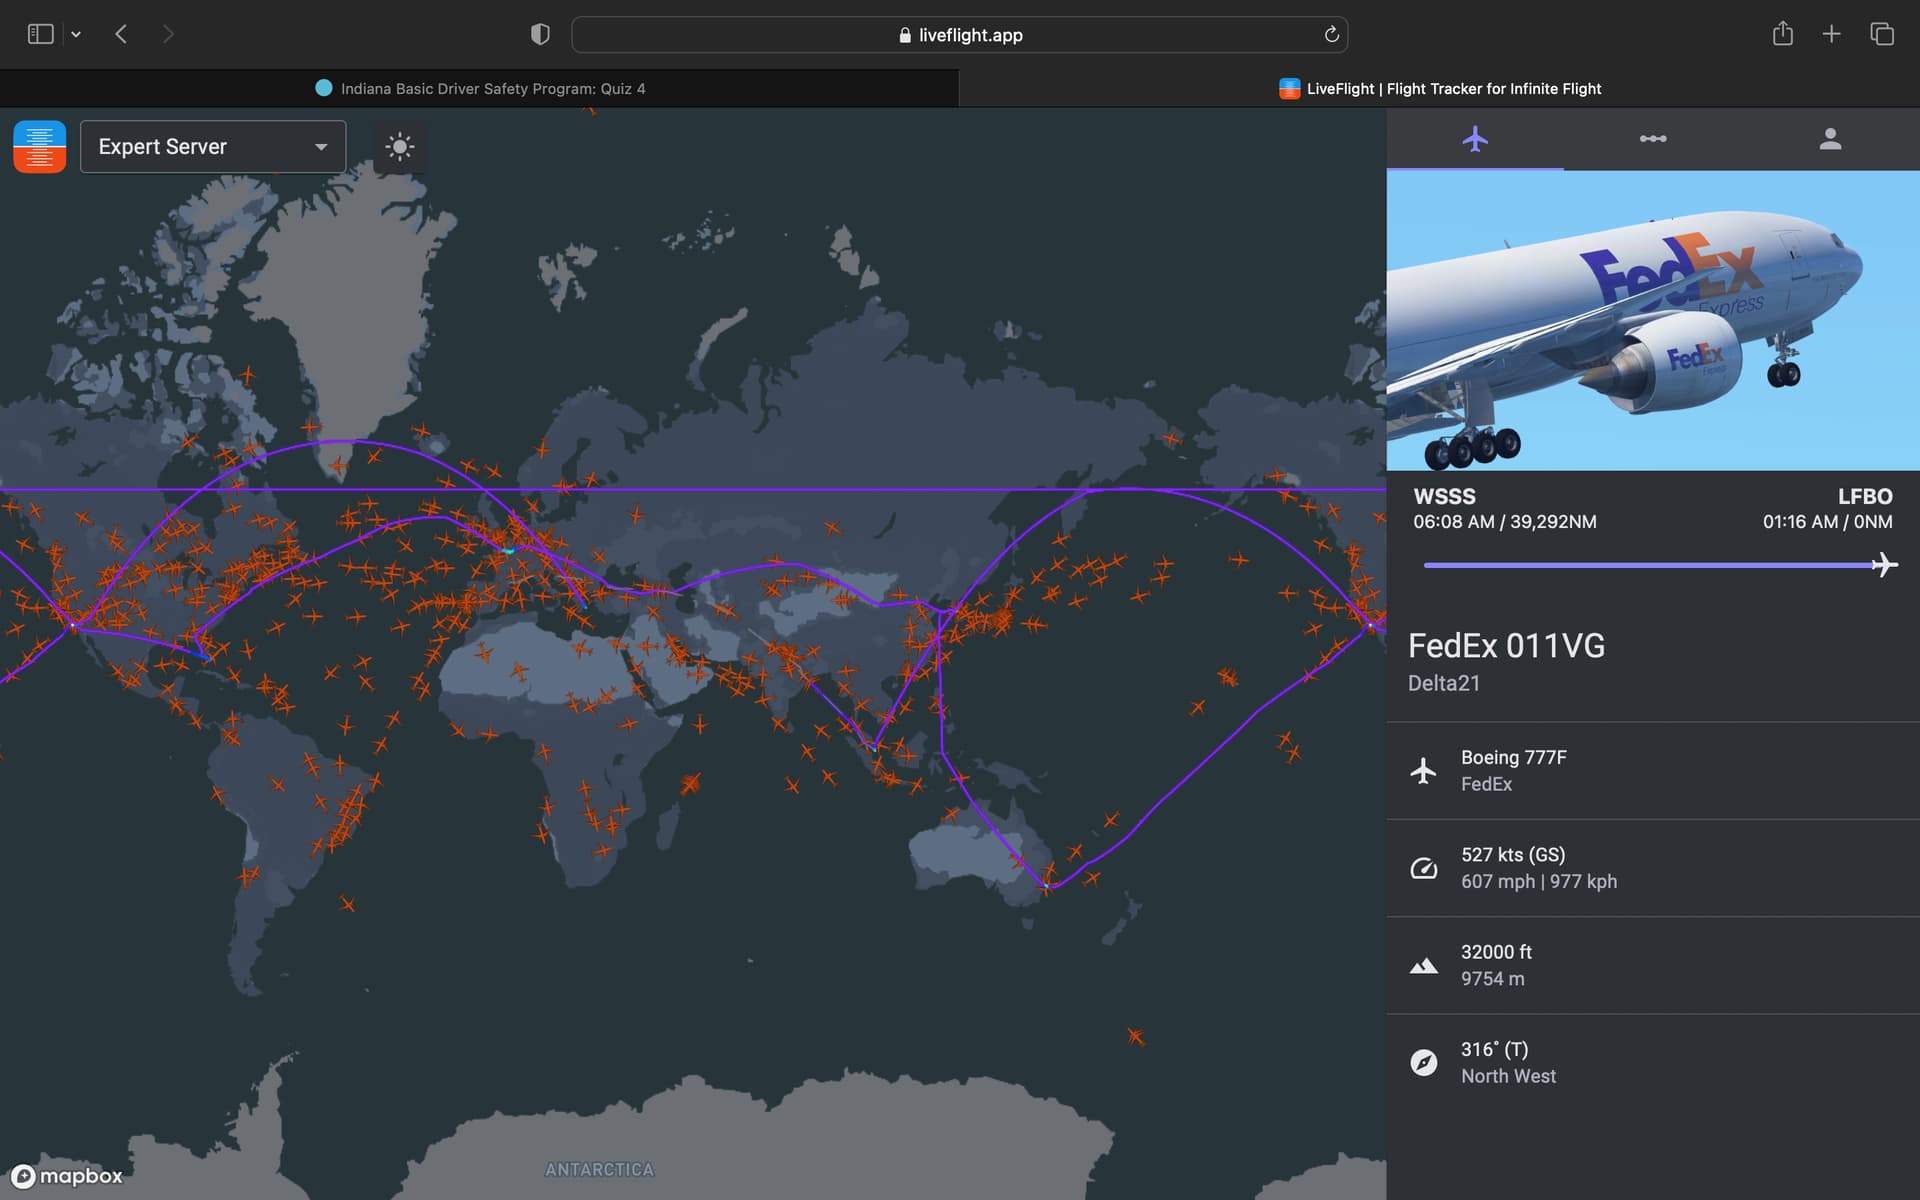This screenshot has width=1920, height=1200.
Task: Toggle the Safari sidebar
Action: 40,35
